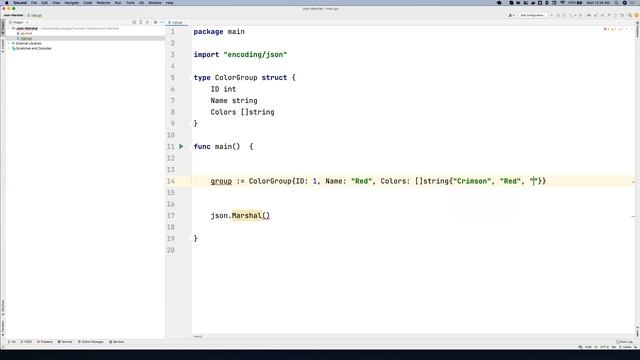This screenshot has width=640, height=360.
Task: Click Json-Marshal breadcrumb in navigation bar
Action: point(13,15)
